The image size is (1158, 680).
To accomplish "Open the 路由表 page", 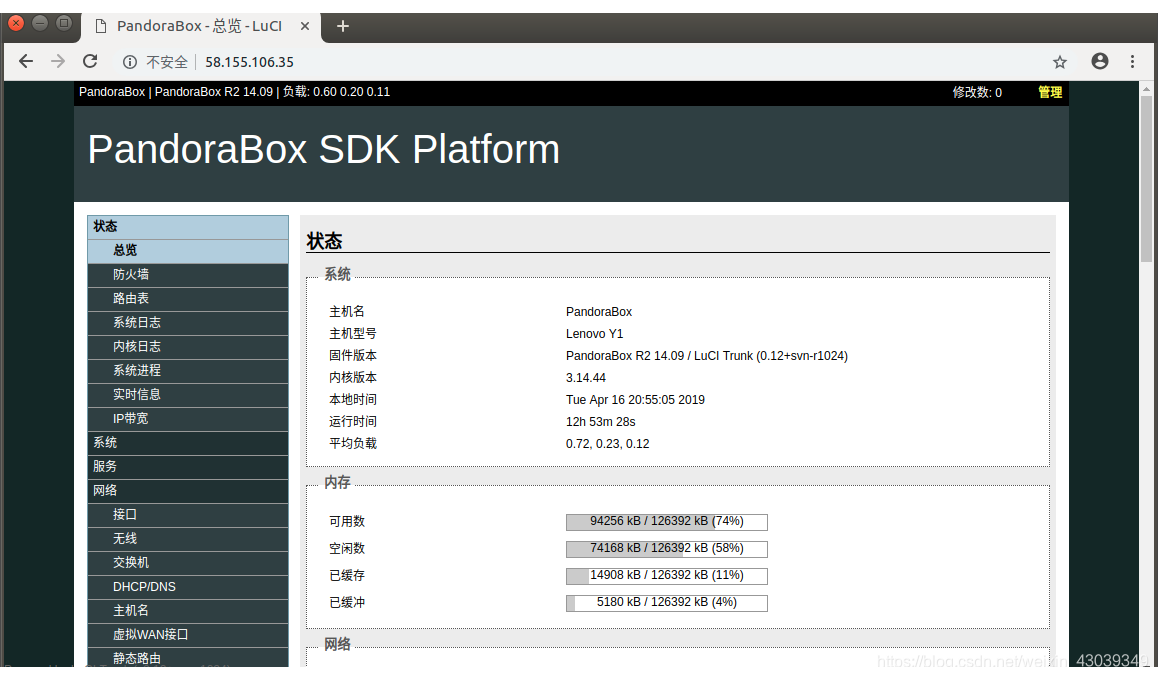I will (188, 299).
